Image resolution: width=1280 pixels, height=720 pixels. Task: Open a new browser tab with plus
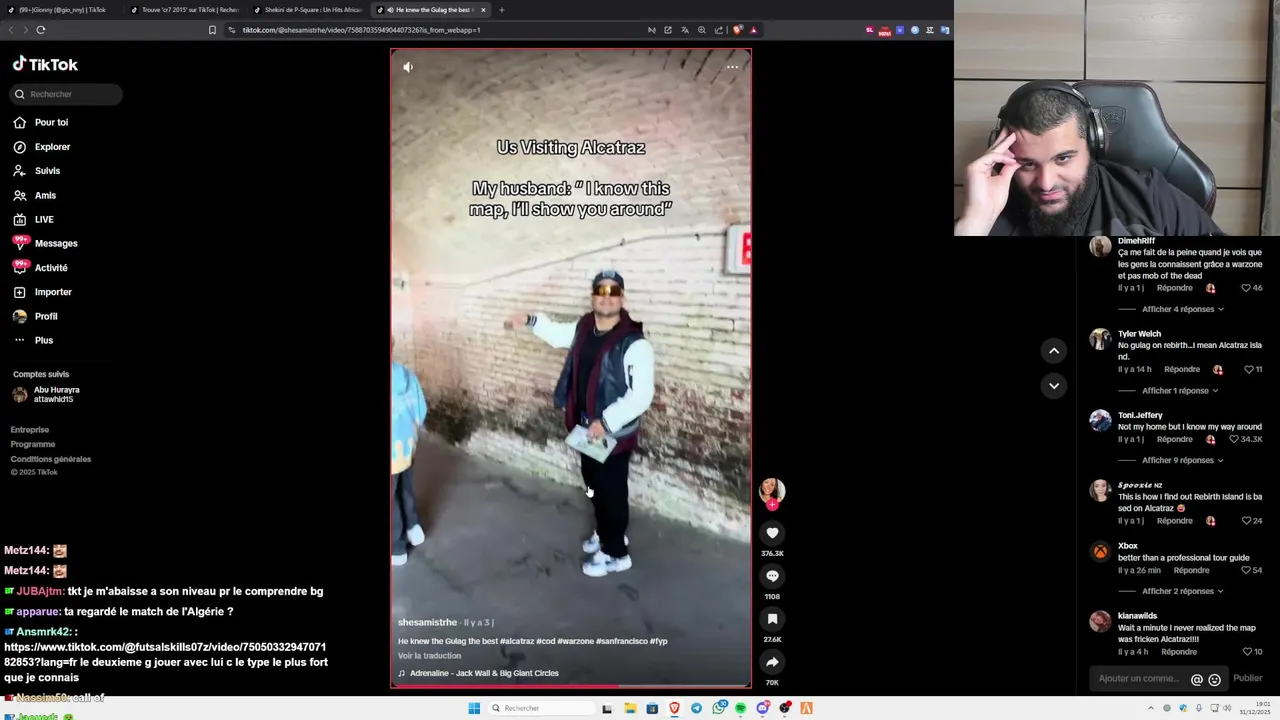point(502,10)
